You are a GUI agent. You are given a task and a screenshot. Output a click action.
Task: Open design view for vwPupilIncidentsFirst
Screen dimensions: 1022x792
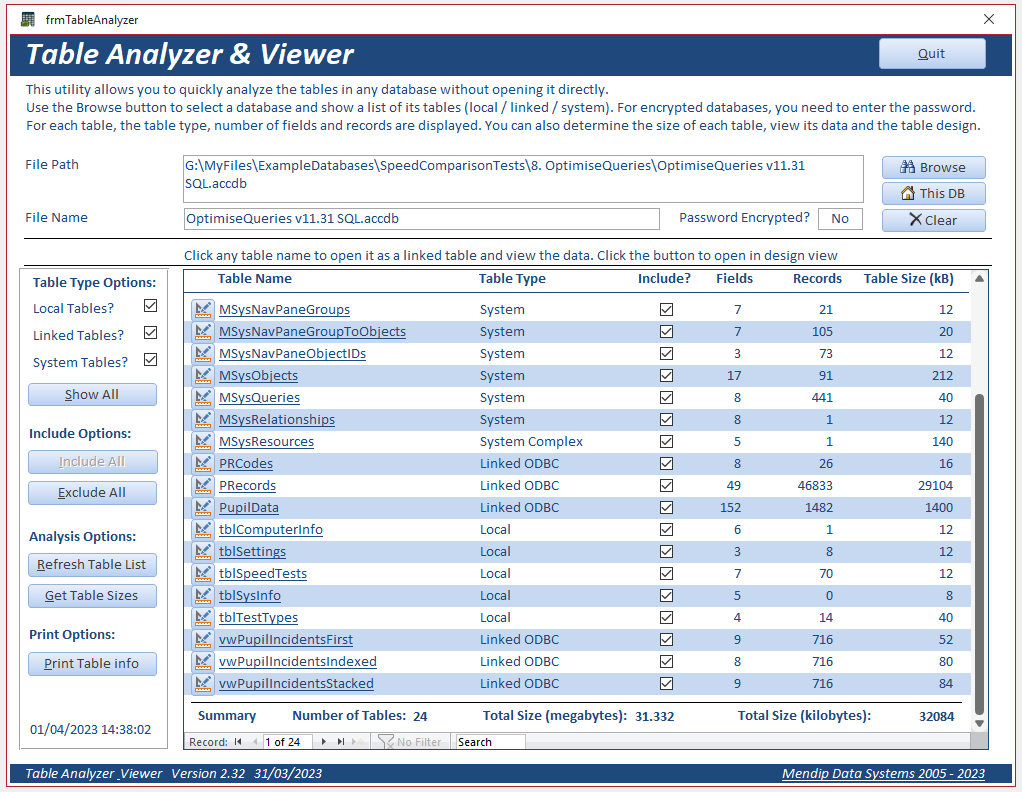(x=203, y=639)
